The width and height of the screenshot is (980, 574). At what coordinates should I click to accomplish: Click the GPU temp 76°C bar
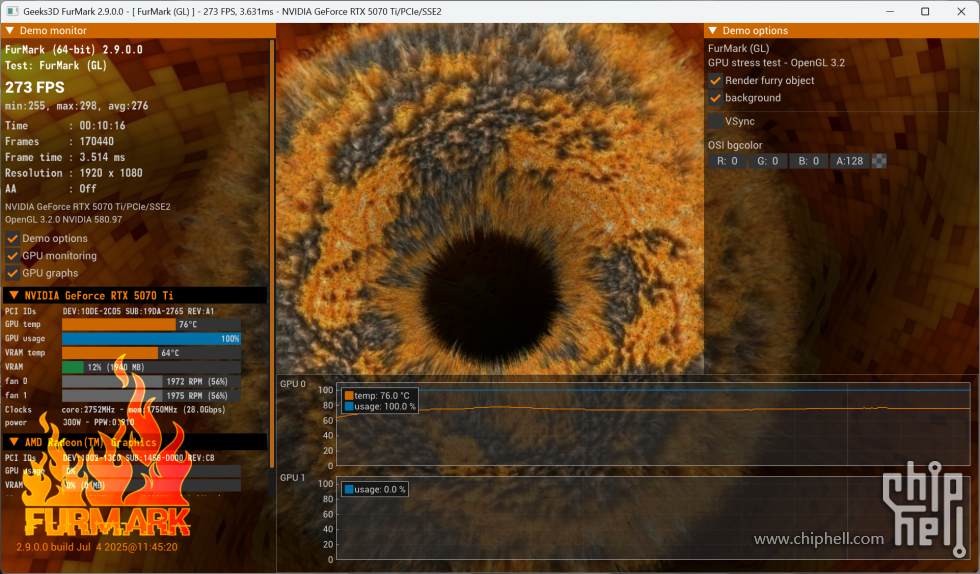click(151, 325)
